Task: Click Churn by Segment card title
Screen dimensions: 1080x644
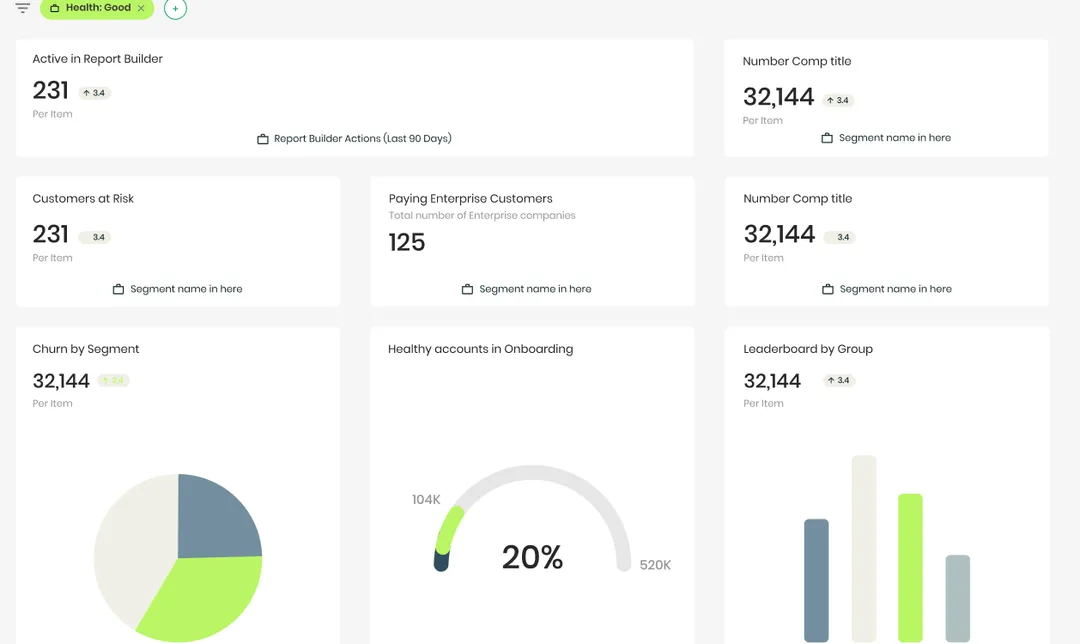Action: point(86,349)
